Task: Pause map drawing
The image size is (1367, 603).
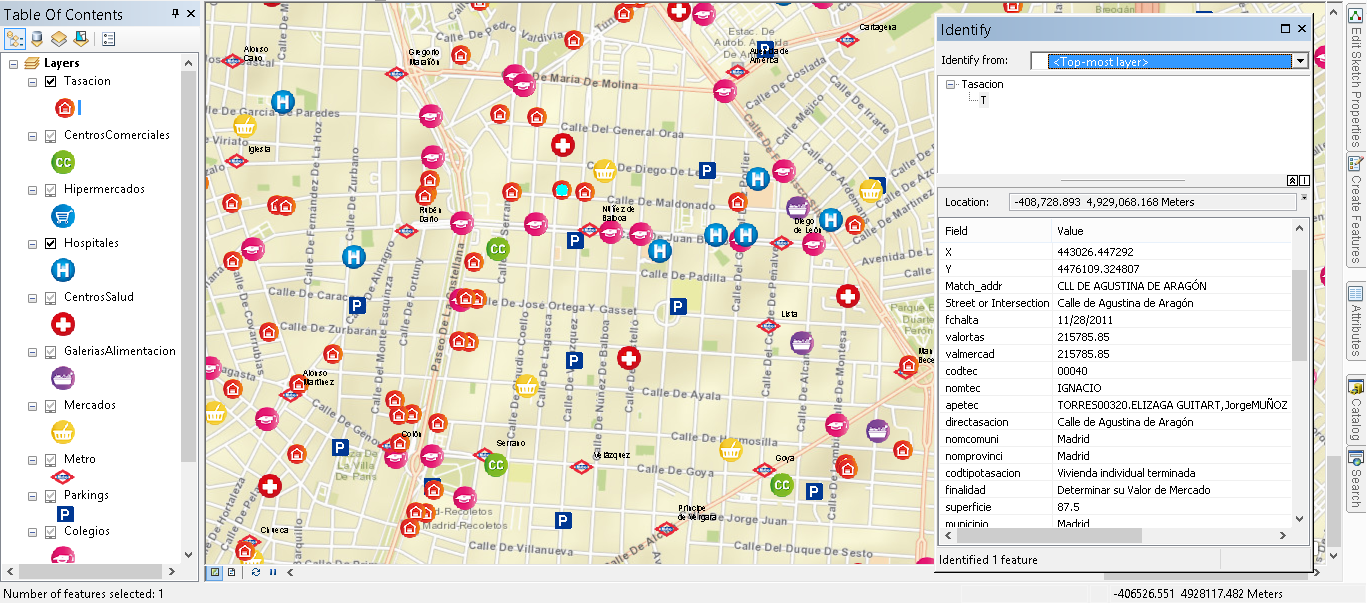Action: coord(272,572)
